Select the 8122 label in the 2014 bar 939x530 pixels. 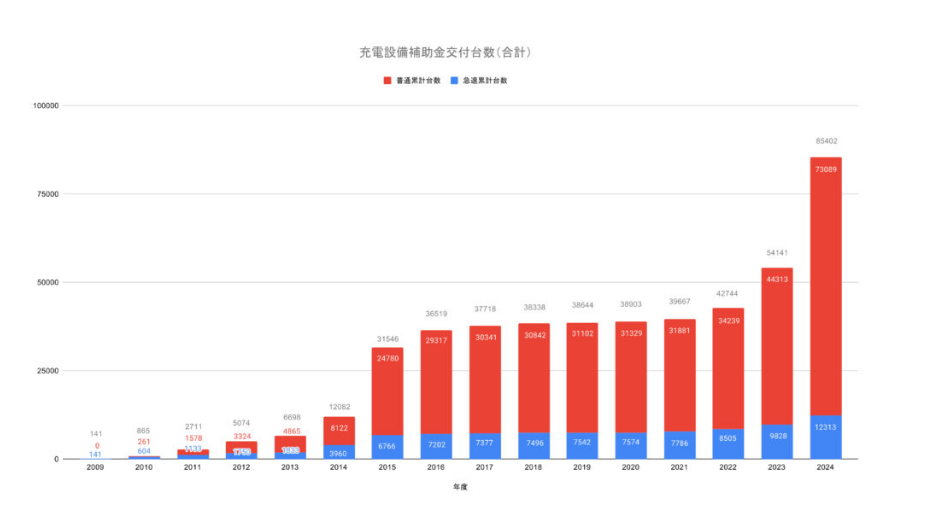point(338,424)
